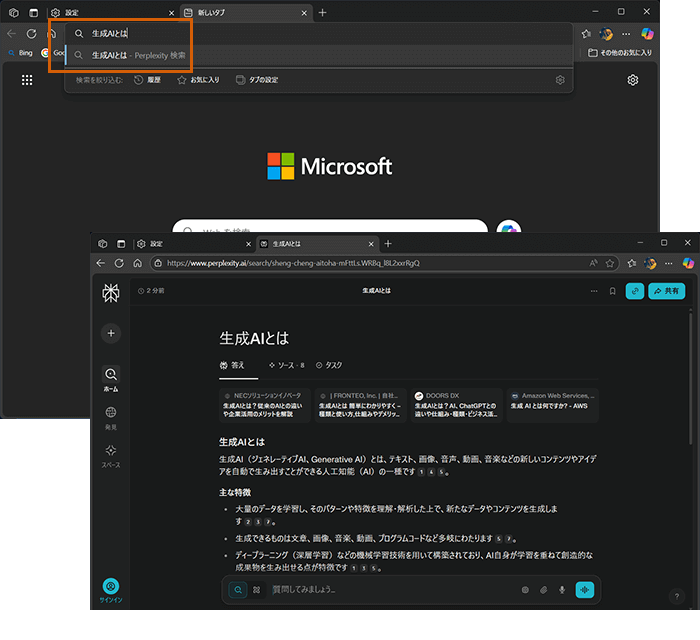Viewport: 700px width, 640px height.
Task: Open the source globe icon in the question box
Action: [x=525, y=590]
